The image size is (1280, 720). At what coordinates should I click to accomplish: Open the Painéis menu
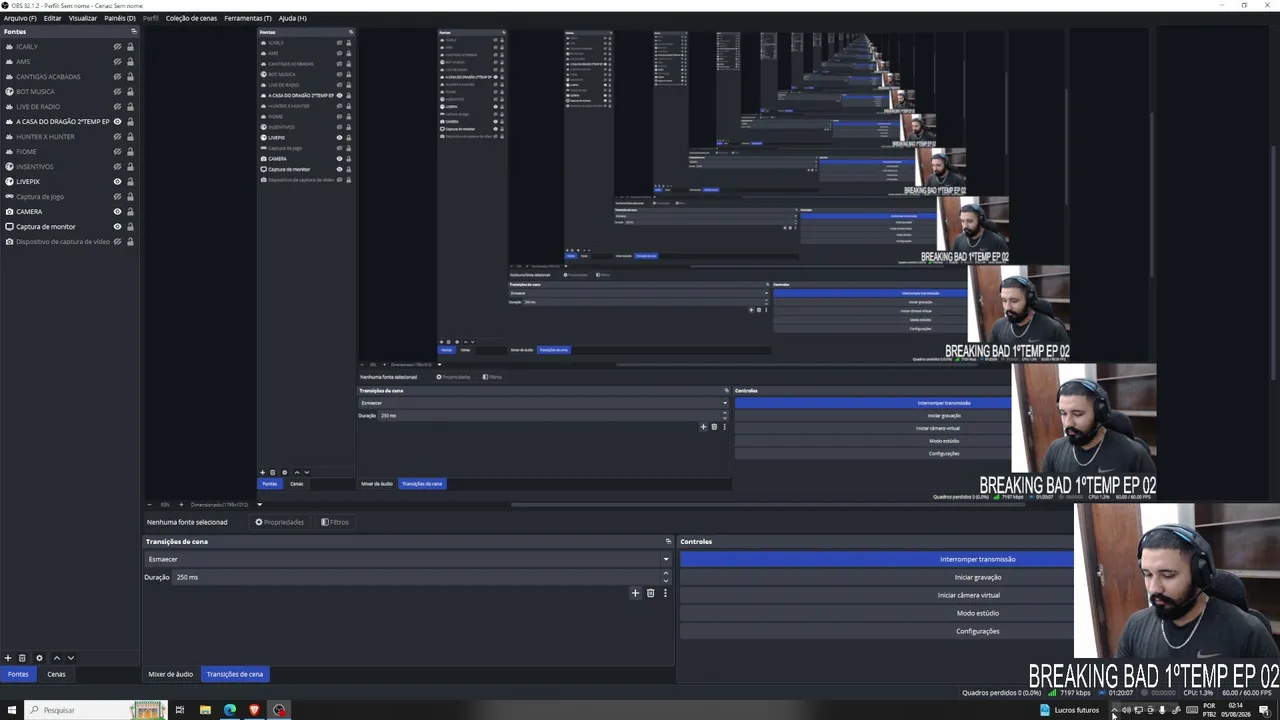tap(120, 18)
